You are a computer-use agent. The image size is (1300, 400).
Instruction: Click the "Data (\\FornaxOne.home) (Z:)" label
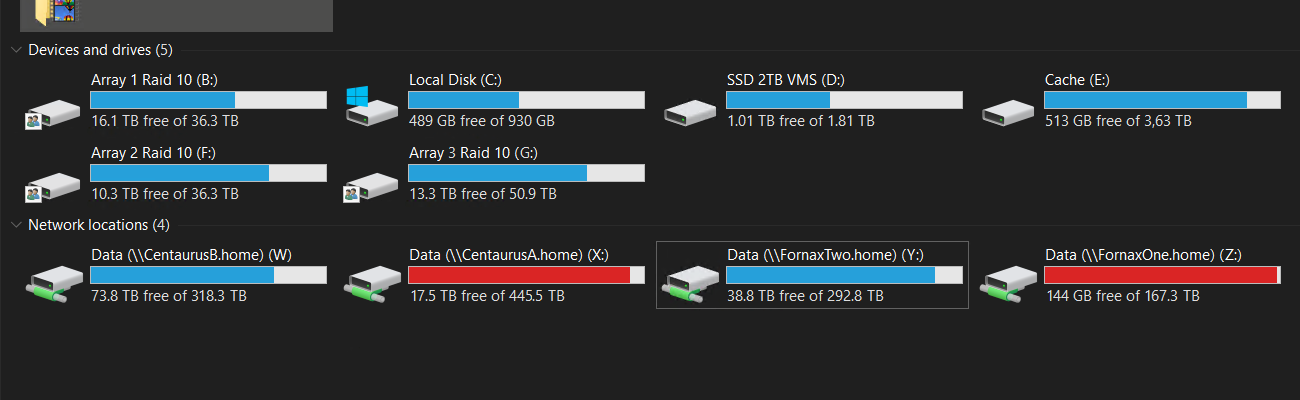coord(1143,255)
